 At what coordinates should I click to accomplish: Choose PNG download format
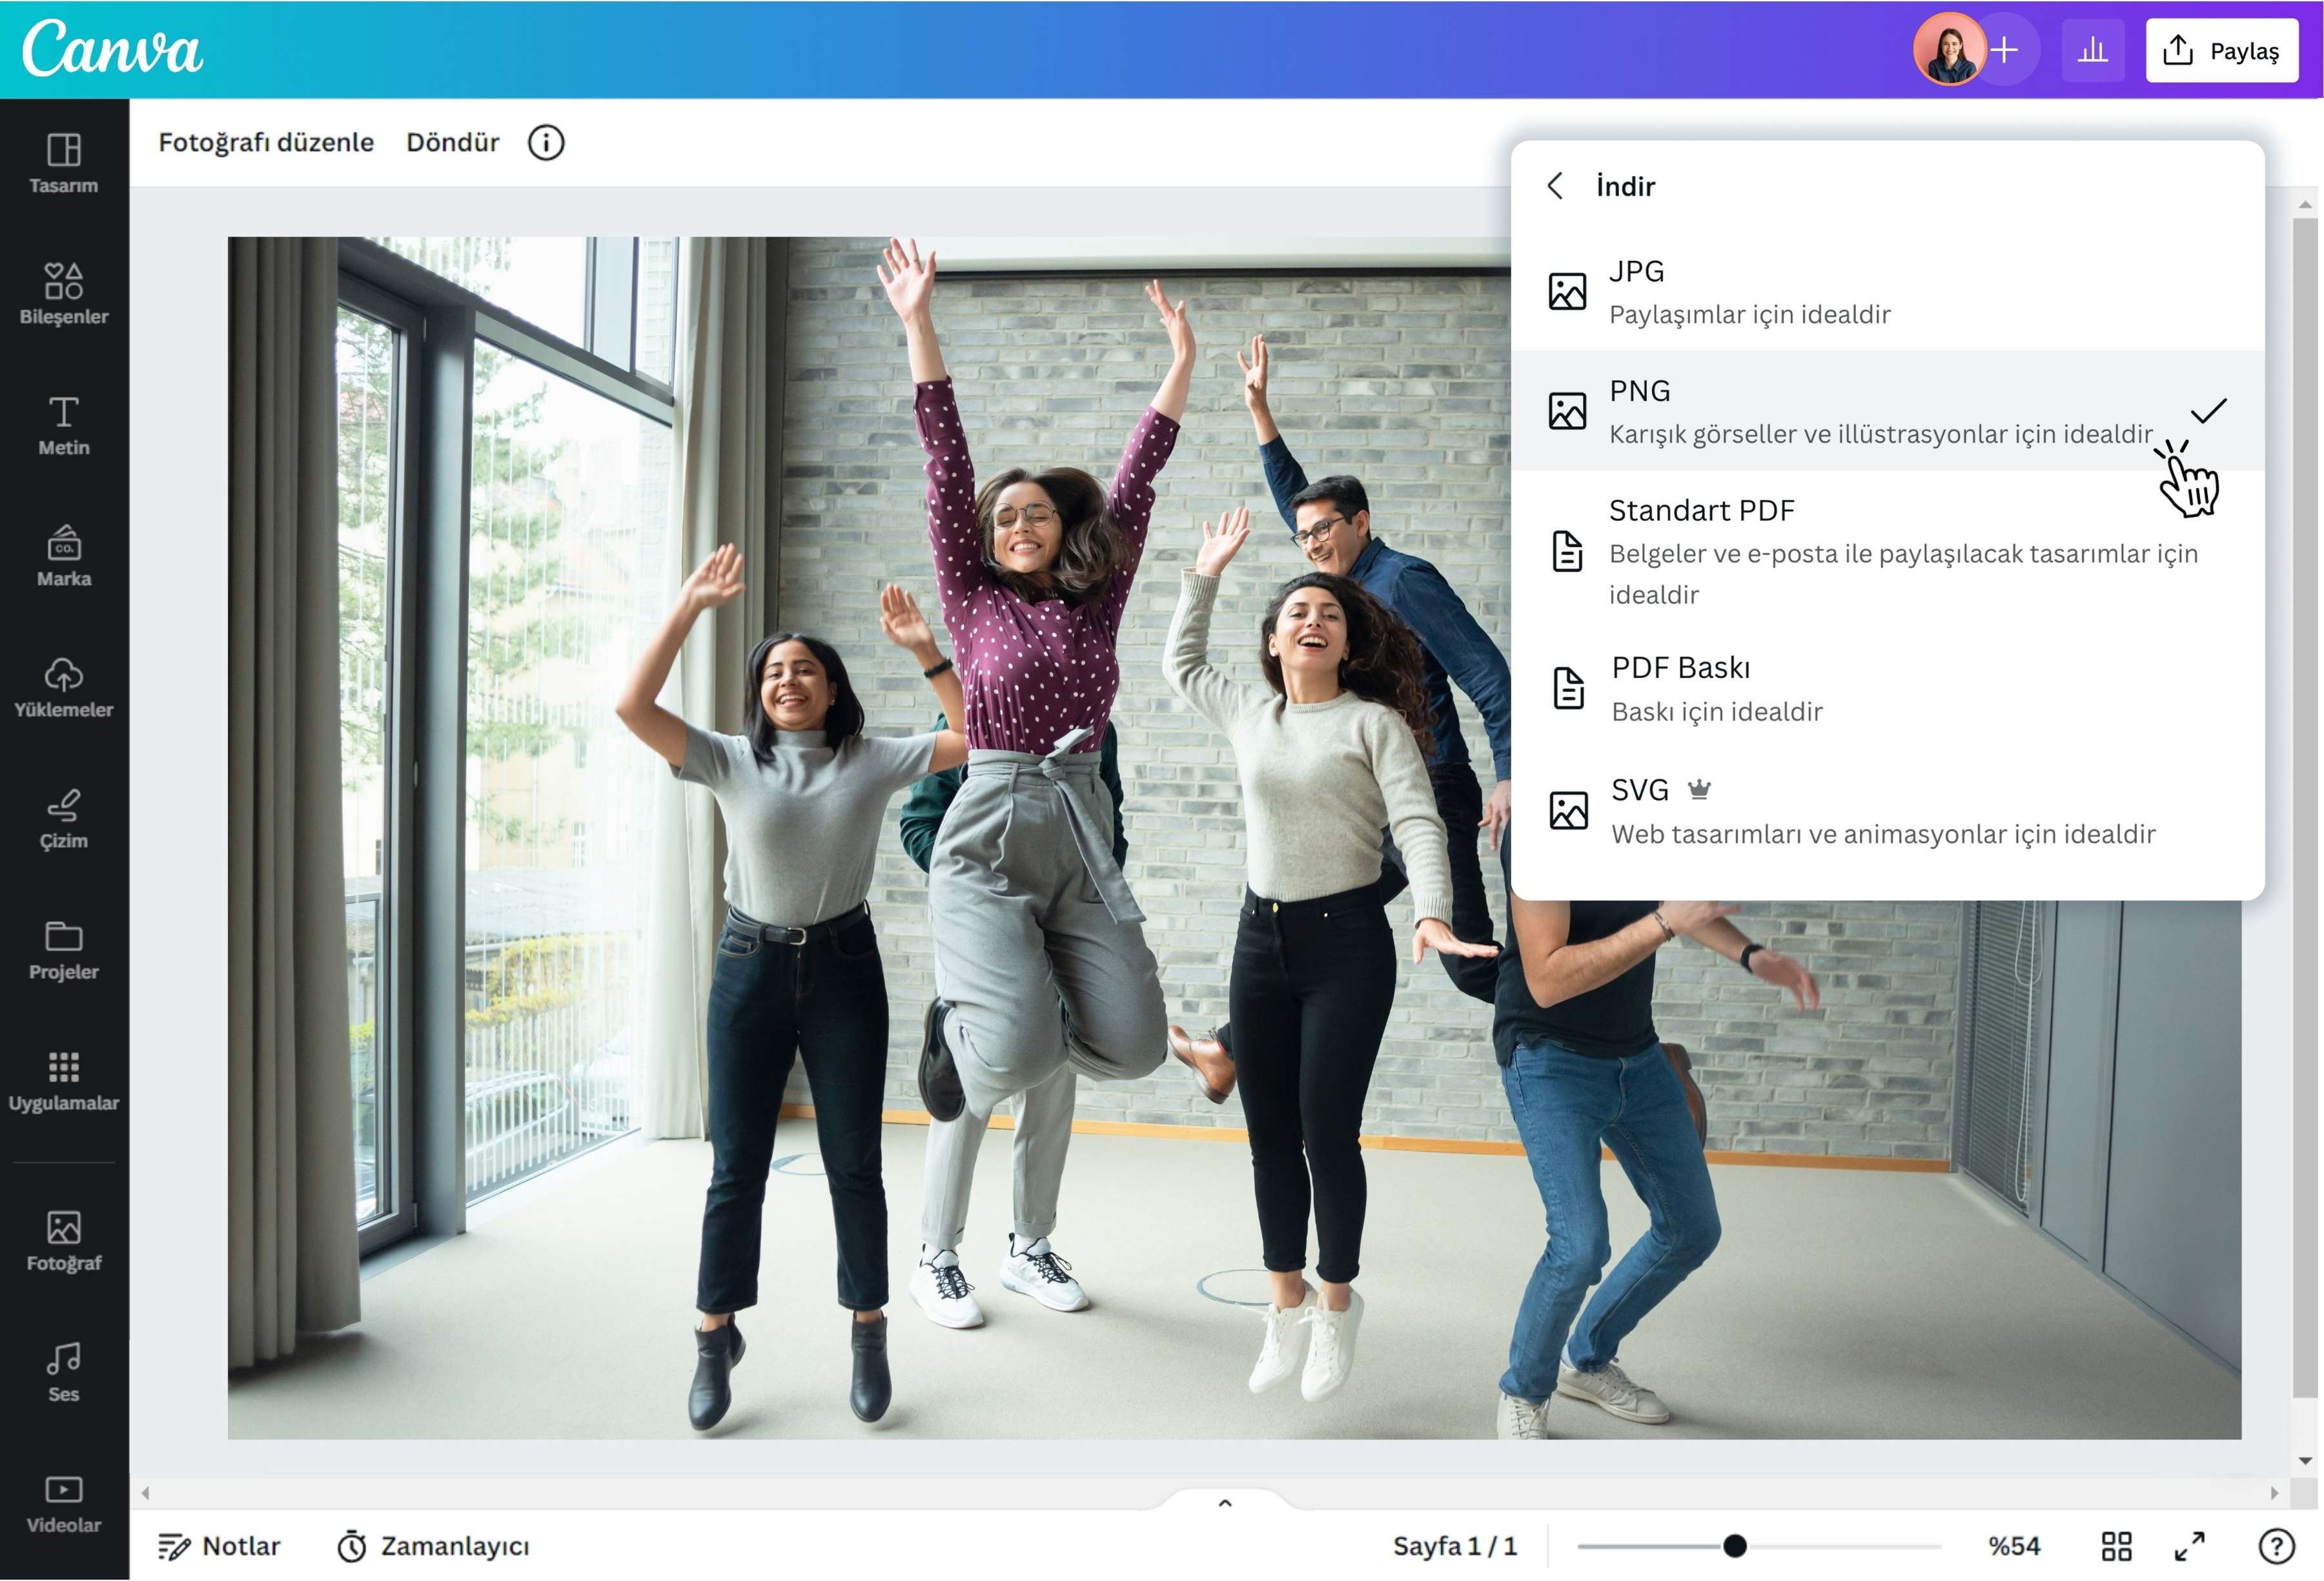[x=1887, y=411]
